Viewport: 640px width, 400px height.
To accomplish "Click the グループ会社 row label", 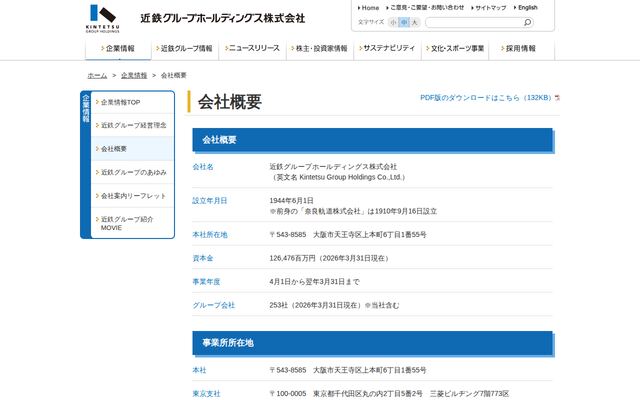I will [213, 305].
